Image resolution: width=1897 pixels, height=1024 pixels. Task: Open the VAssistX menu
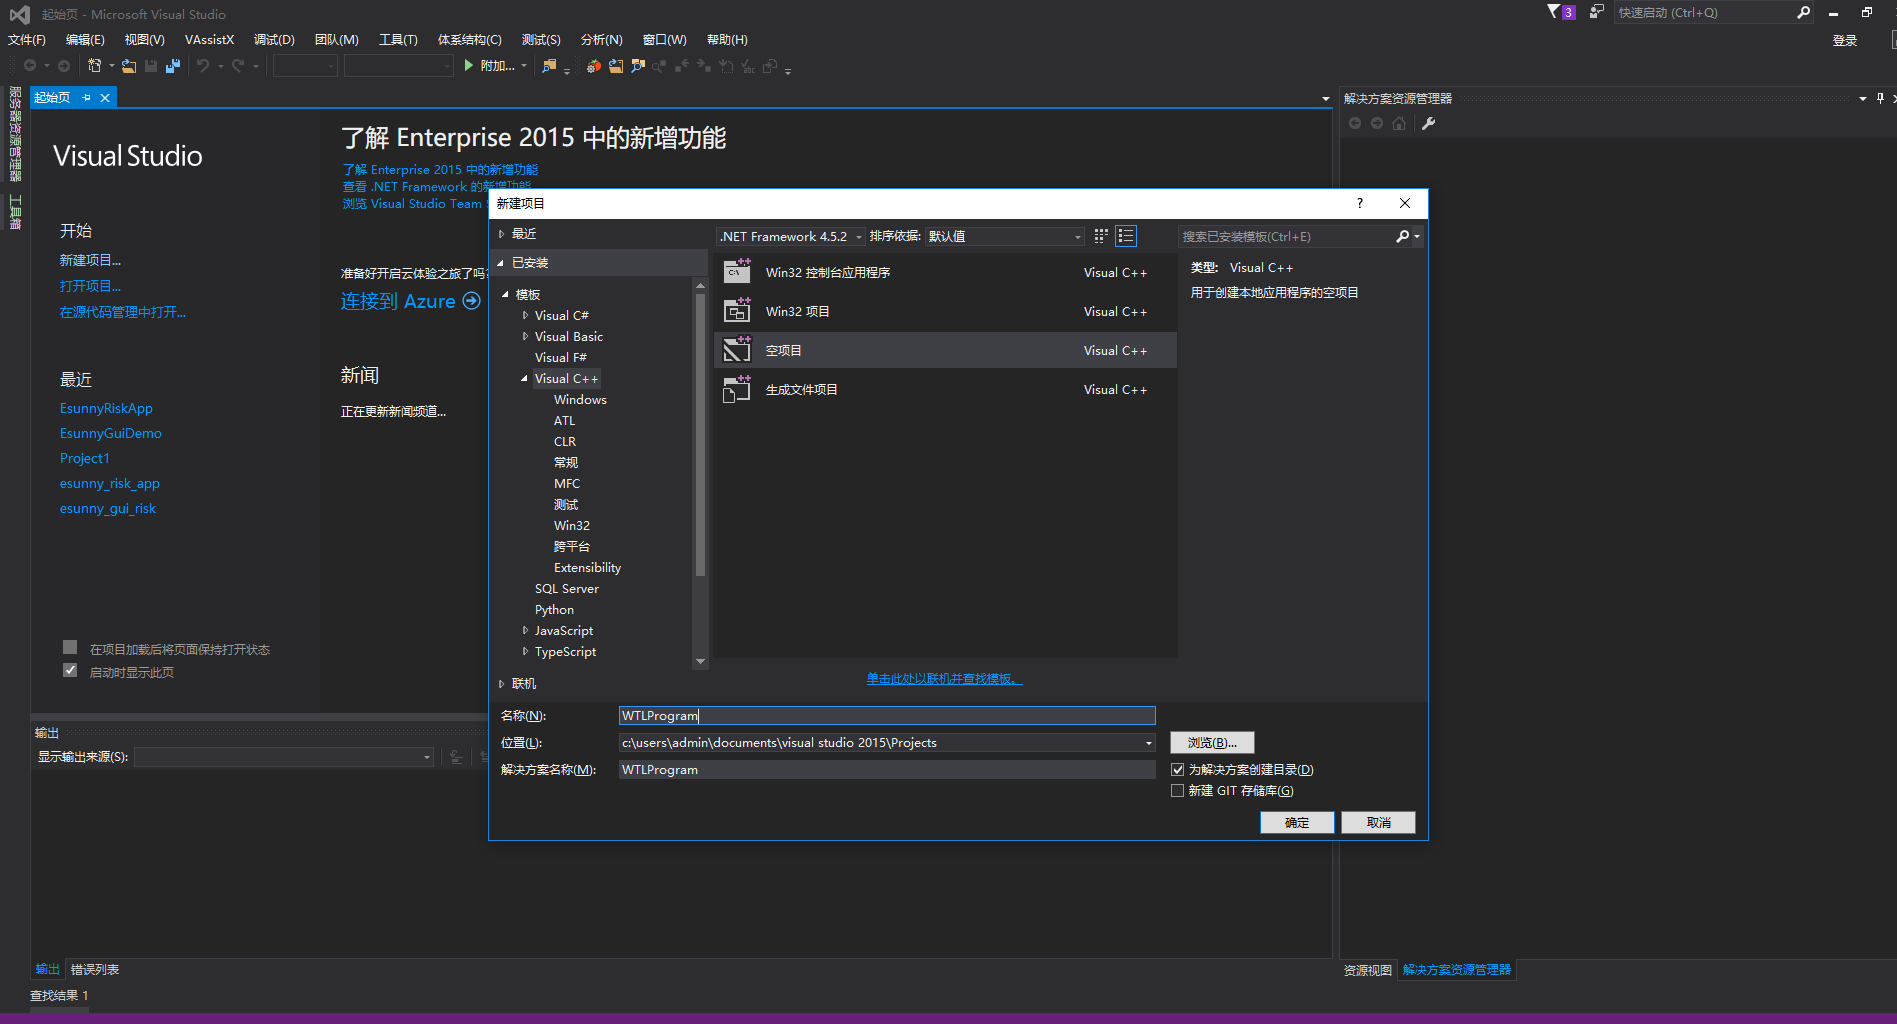[x=209, y=40]
